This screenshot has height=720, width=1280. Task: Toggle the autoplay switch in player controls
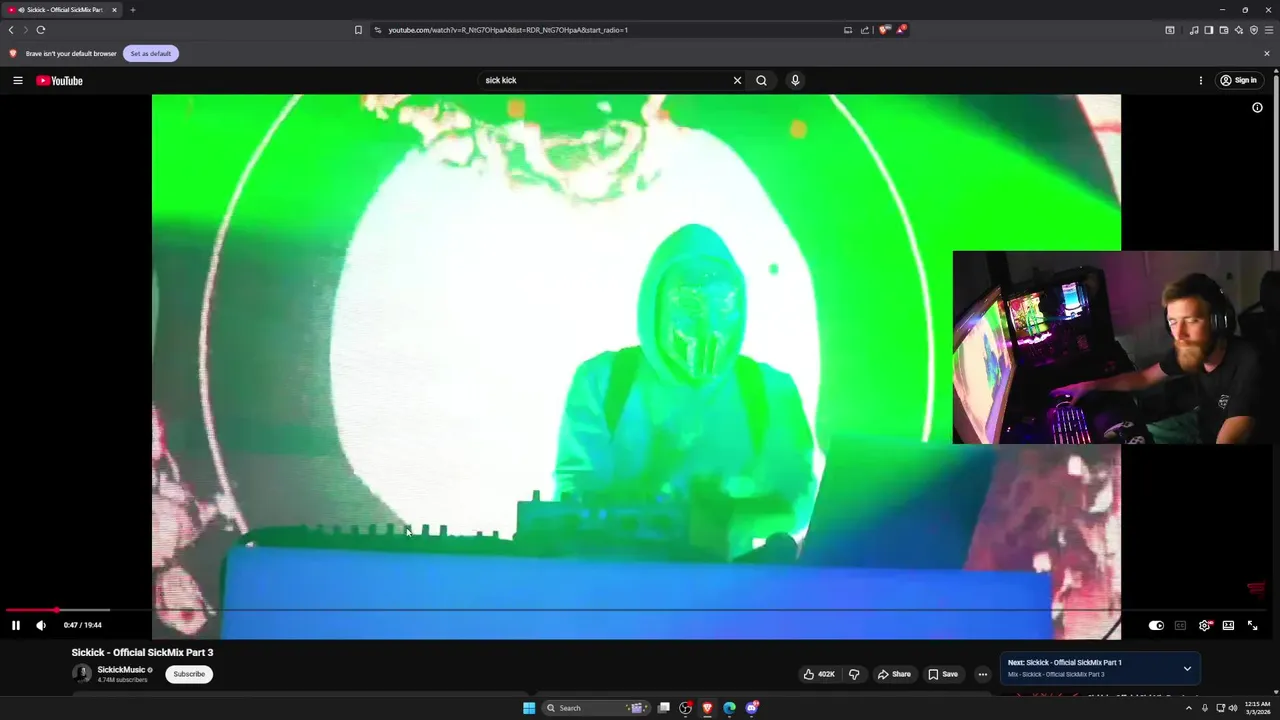(x=1156, y=625)
